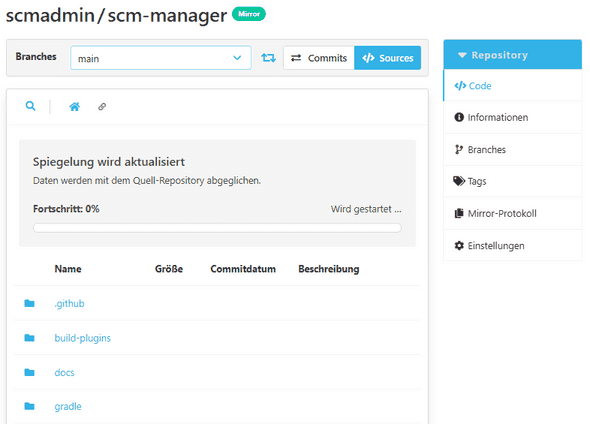
Task: Open the build-plugins folder icon
Action: [x=29, y=338]
